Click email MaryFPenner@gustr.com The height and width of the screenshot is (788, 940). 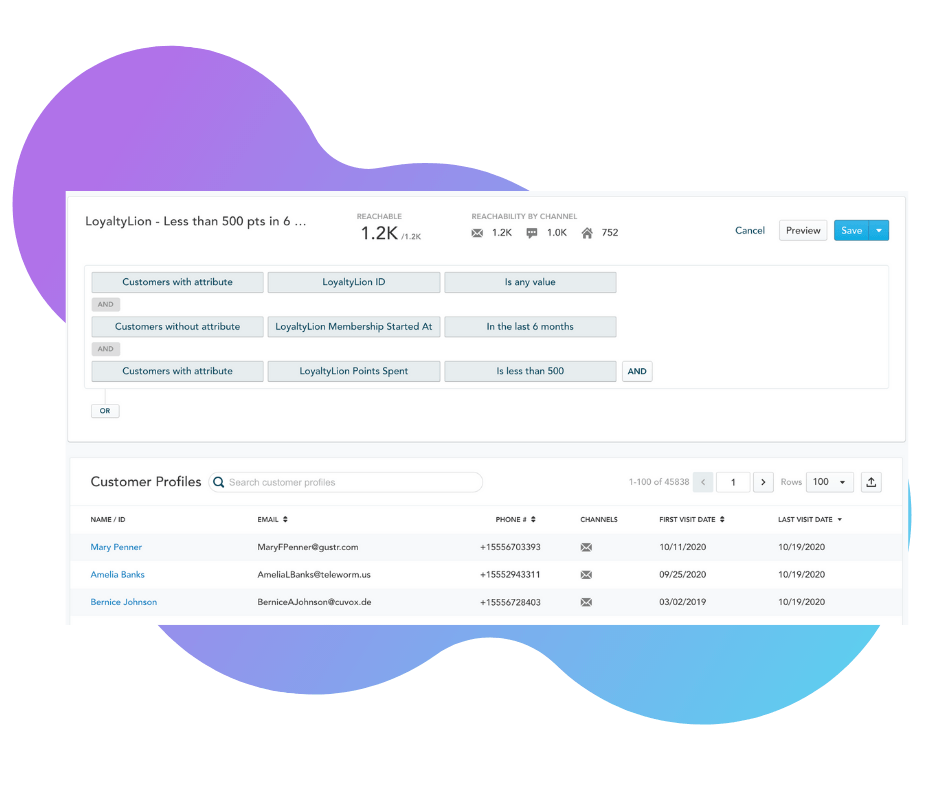[308, 547]
